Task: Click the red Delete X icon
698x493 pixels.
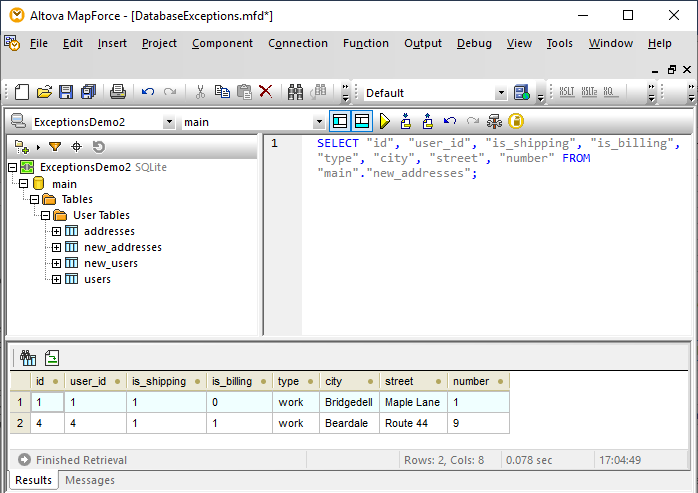Action: click(265, 92)
